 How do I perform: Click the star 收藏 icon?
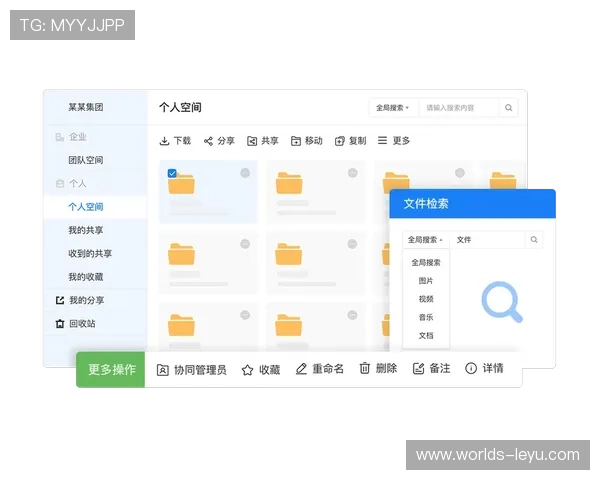pos(248,370)
